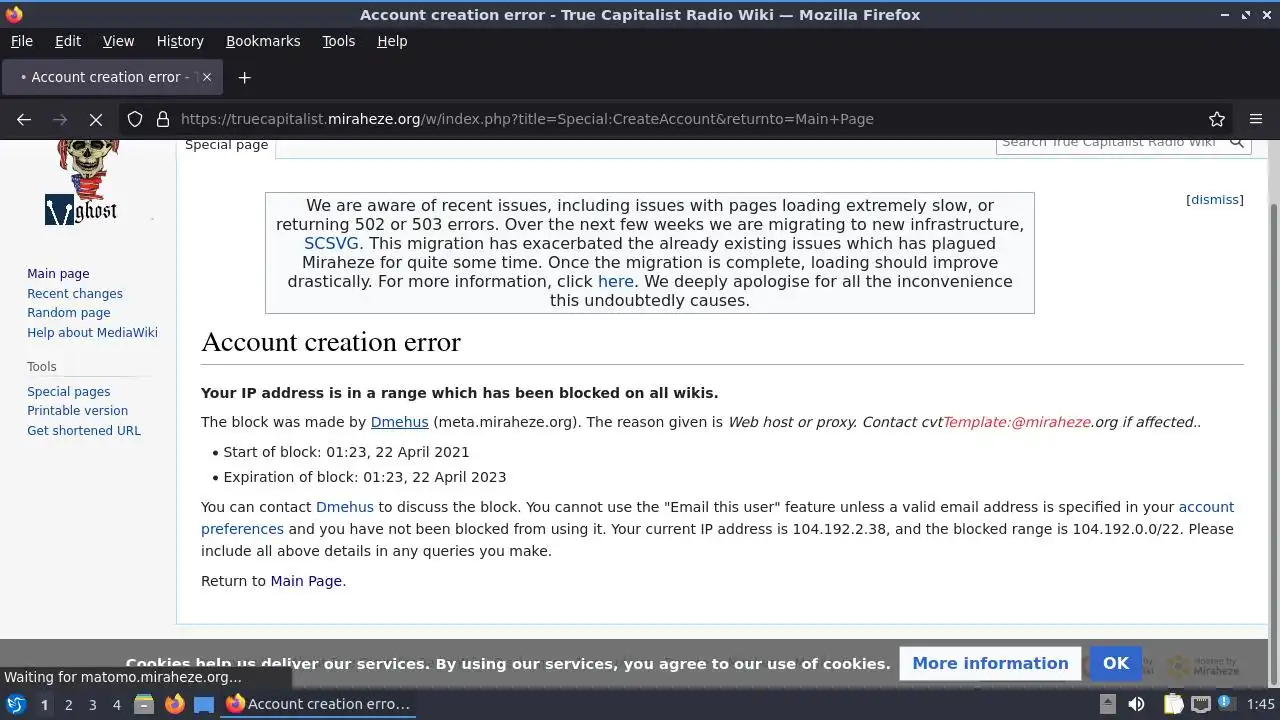Open a new tab with plus
Viewport: 1280px width, 720px height.
click(244, 77)
